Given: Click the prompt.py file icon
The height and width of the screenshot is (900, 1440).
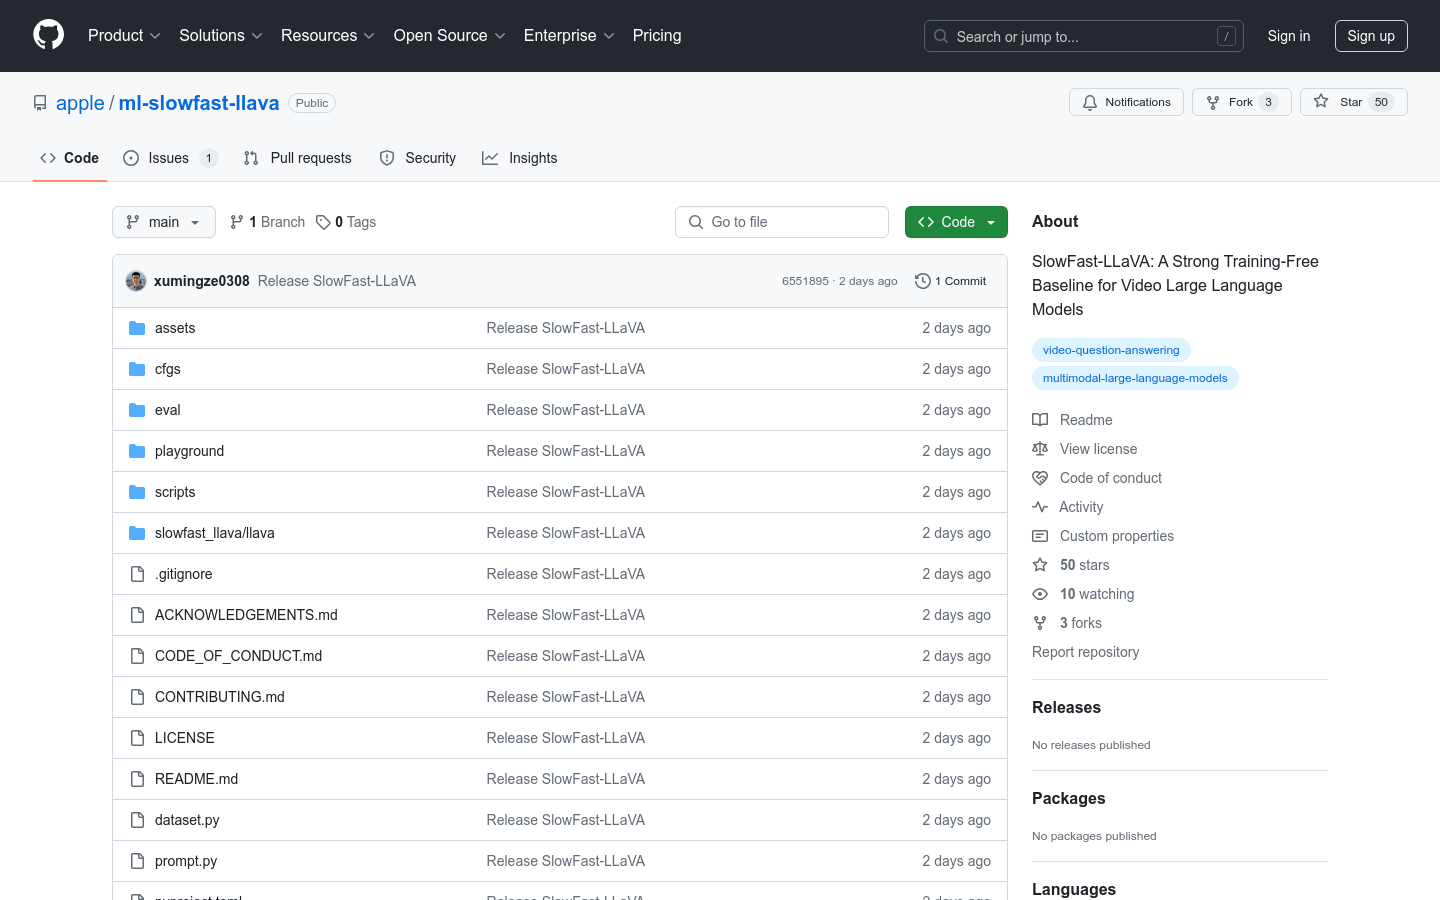Looking at the screenshot, I should click(x=137, y=861).
